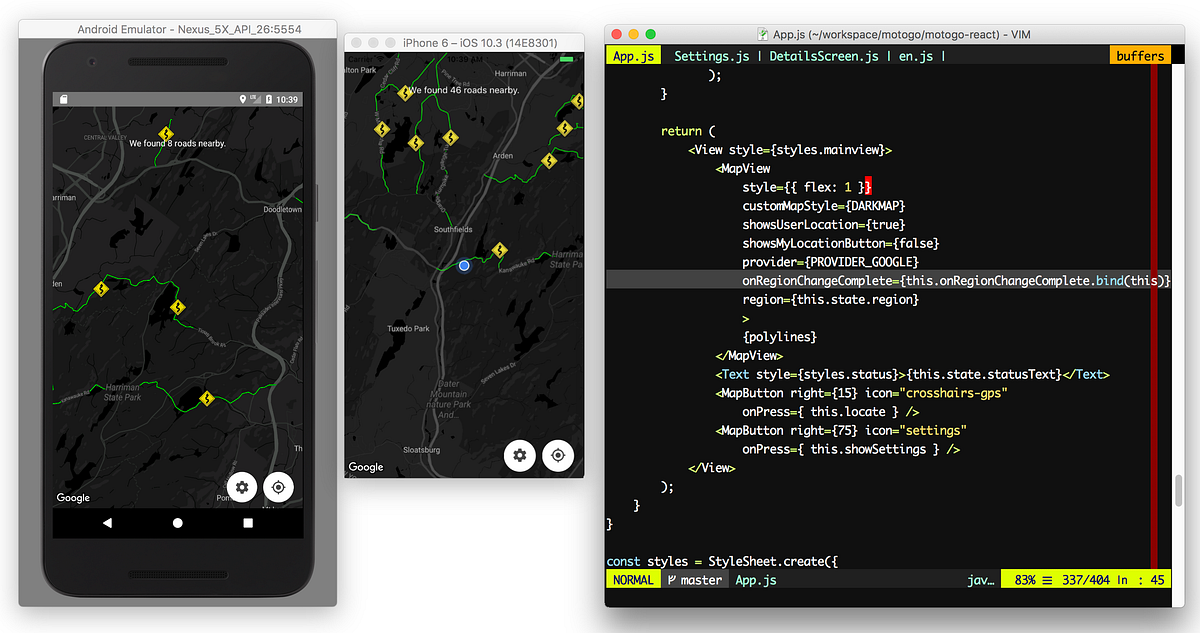
Task: Click the Google logo on the iPhone map
Action: [366, 466]
